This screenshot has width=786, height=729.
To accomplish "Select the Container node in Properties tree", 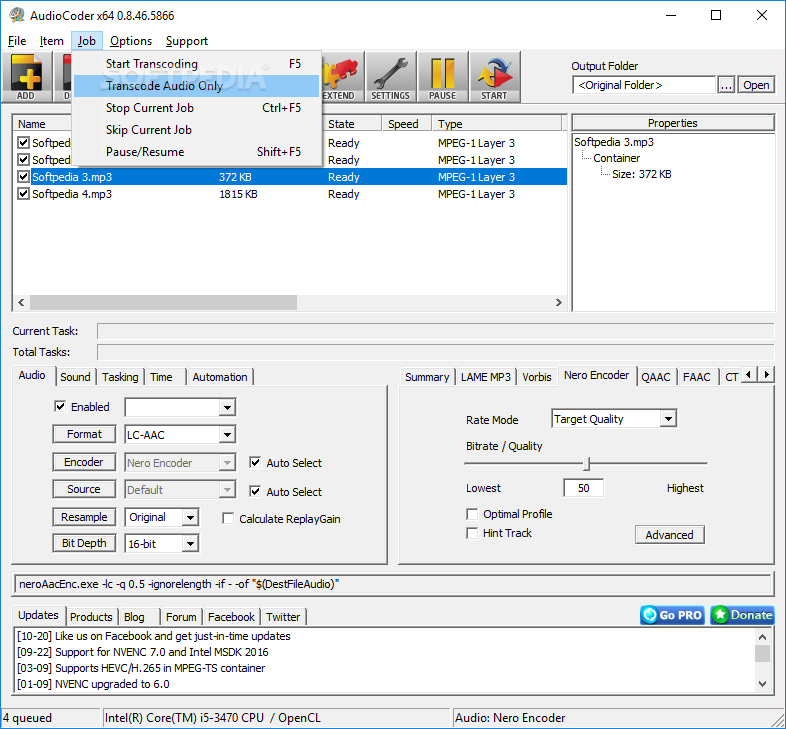I will tap(617, 158).
